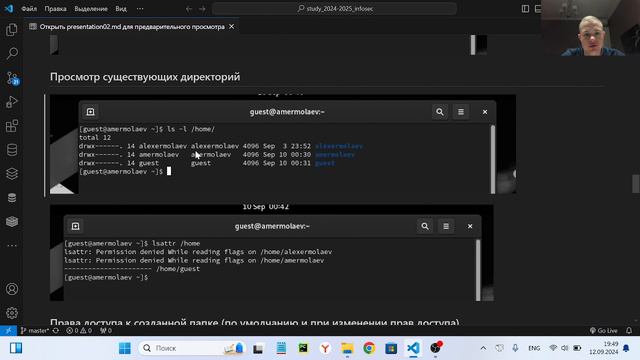The width and height of the screenshot is (640, 360).
Task: Click the lsattr /home terminal screenshot
Action: (272, 253)
